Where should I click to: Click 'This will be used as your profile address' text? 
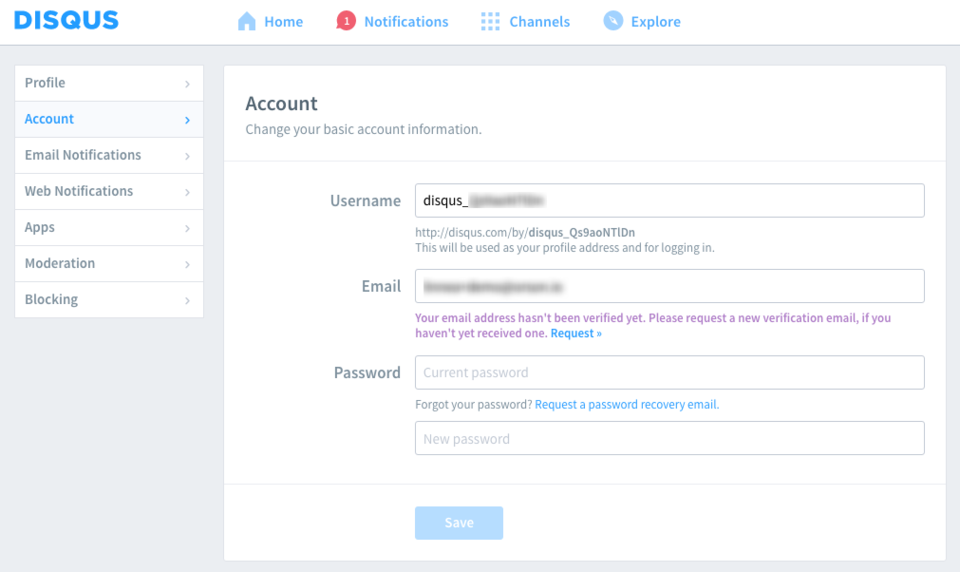point(564,248)
